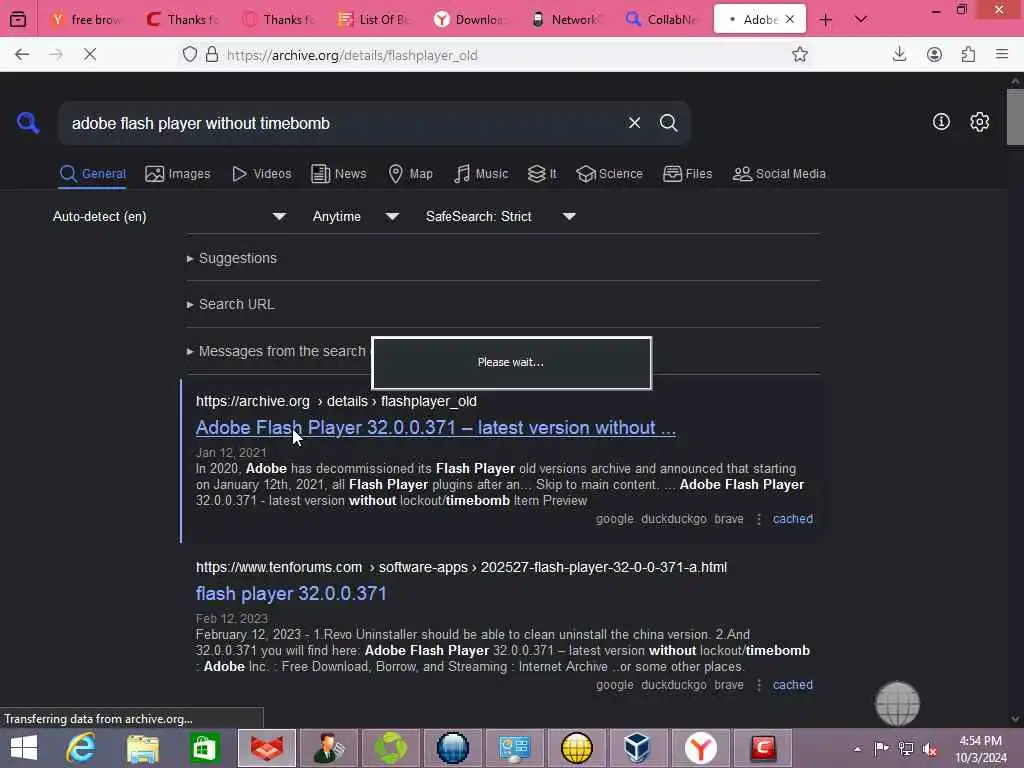Open the Store app on taskbar
Screen dimensions: 1024x768
click(x=204, y=748)
